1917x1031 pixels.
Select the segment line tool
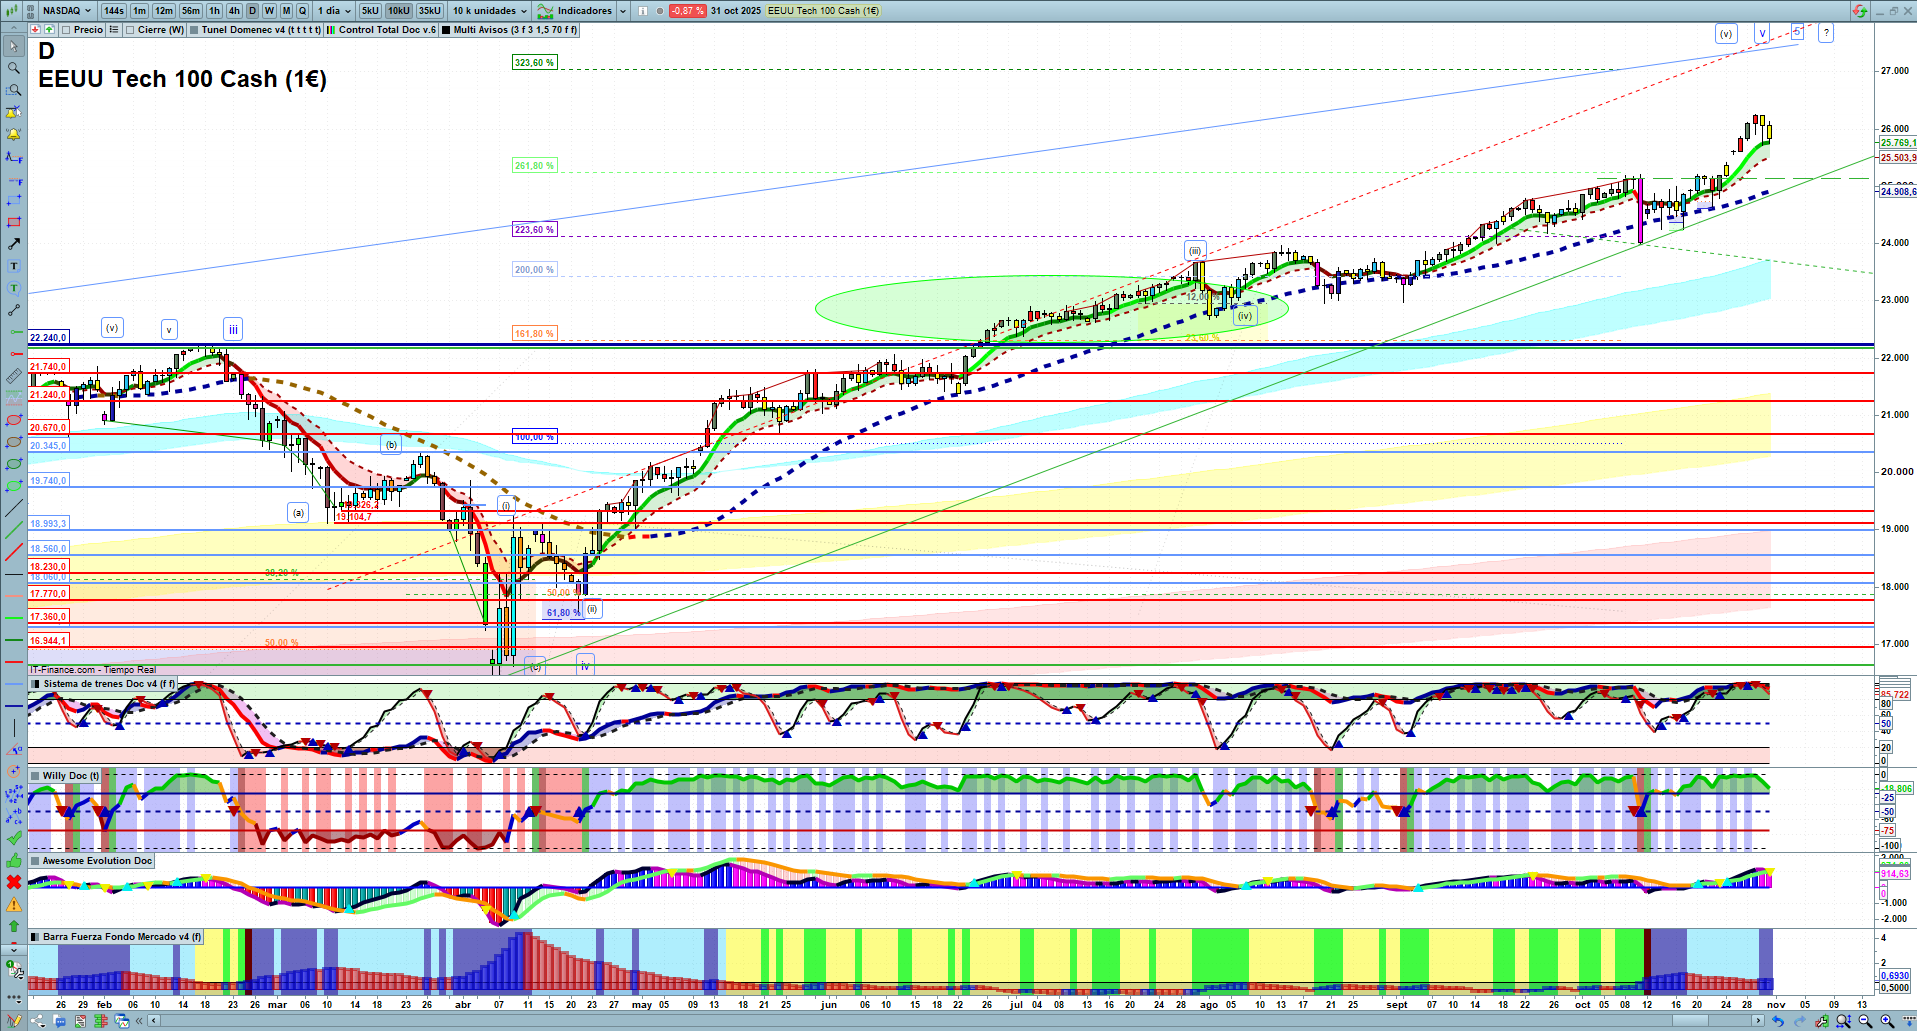pyautogui.click(x=14, y=310)
